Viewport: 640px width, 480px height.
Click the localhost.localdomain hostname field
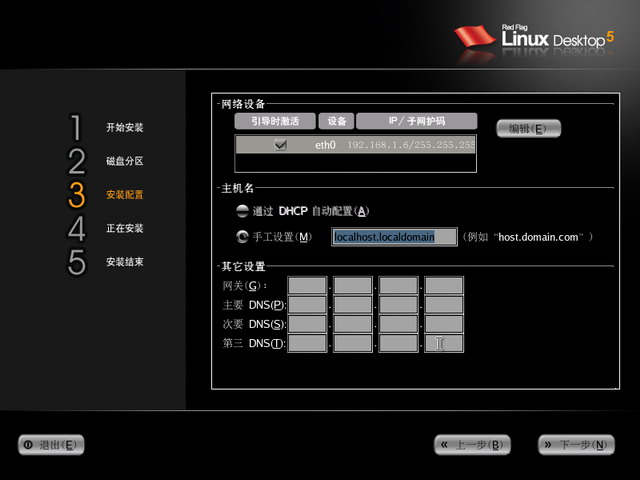(x=394, y=237)
